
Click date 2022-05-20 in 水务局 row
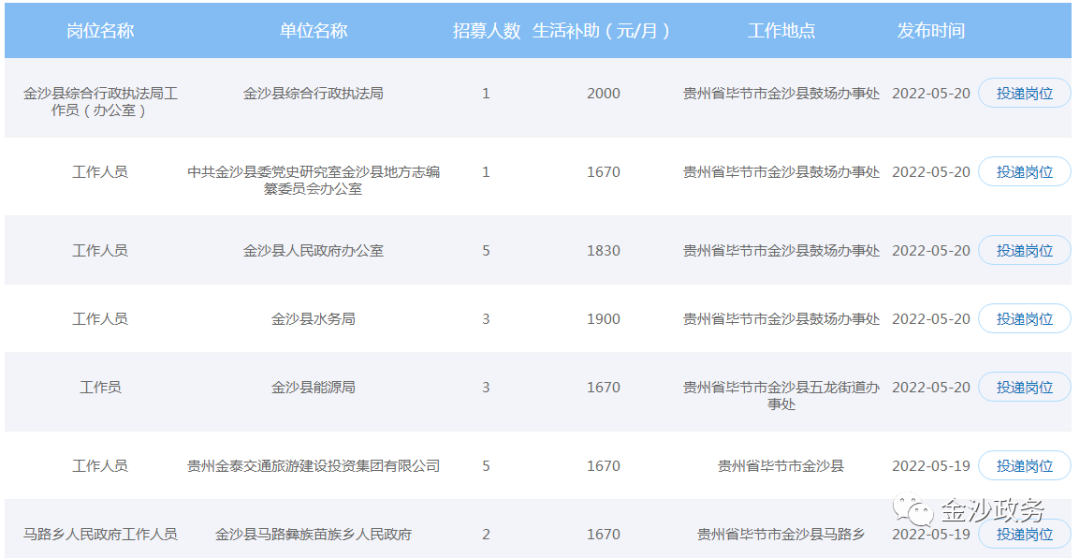tap(931, 318)
